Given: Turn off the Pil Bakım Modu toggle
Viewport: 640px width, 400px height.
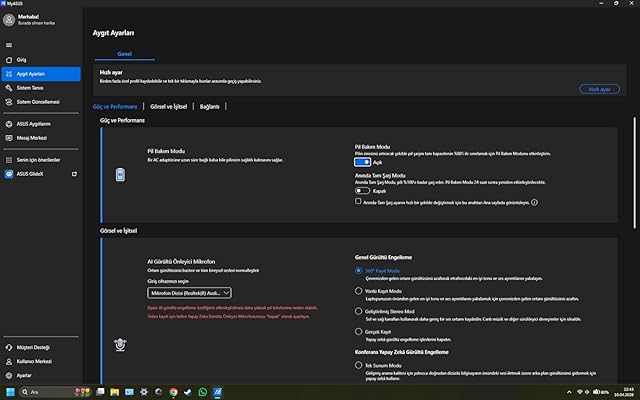Looking at the screenshot, I should pos(362,162).
